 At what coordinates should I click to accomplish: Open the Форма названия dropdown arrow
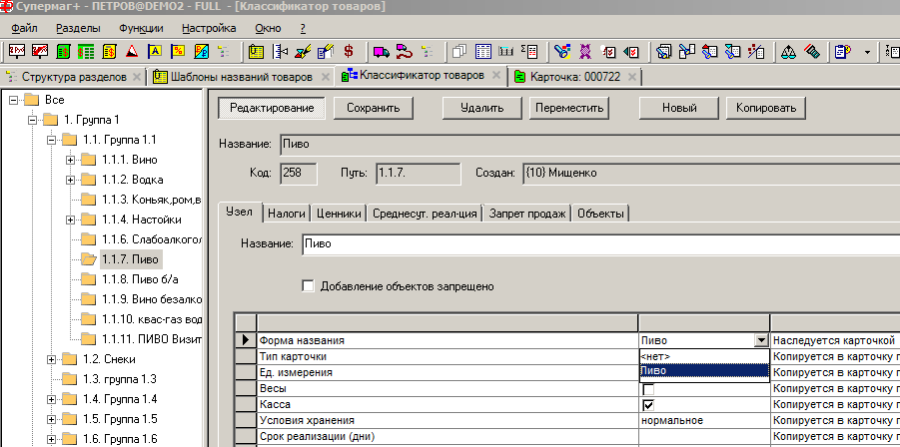pos(761,340)
